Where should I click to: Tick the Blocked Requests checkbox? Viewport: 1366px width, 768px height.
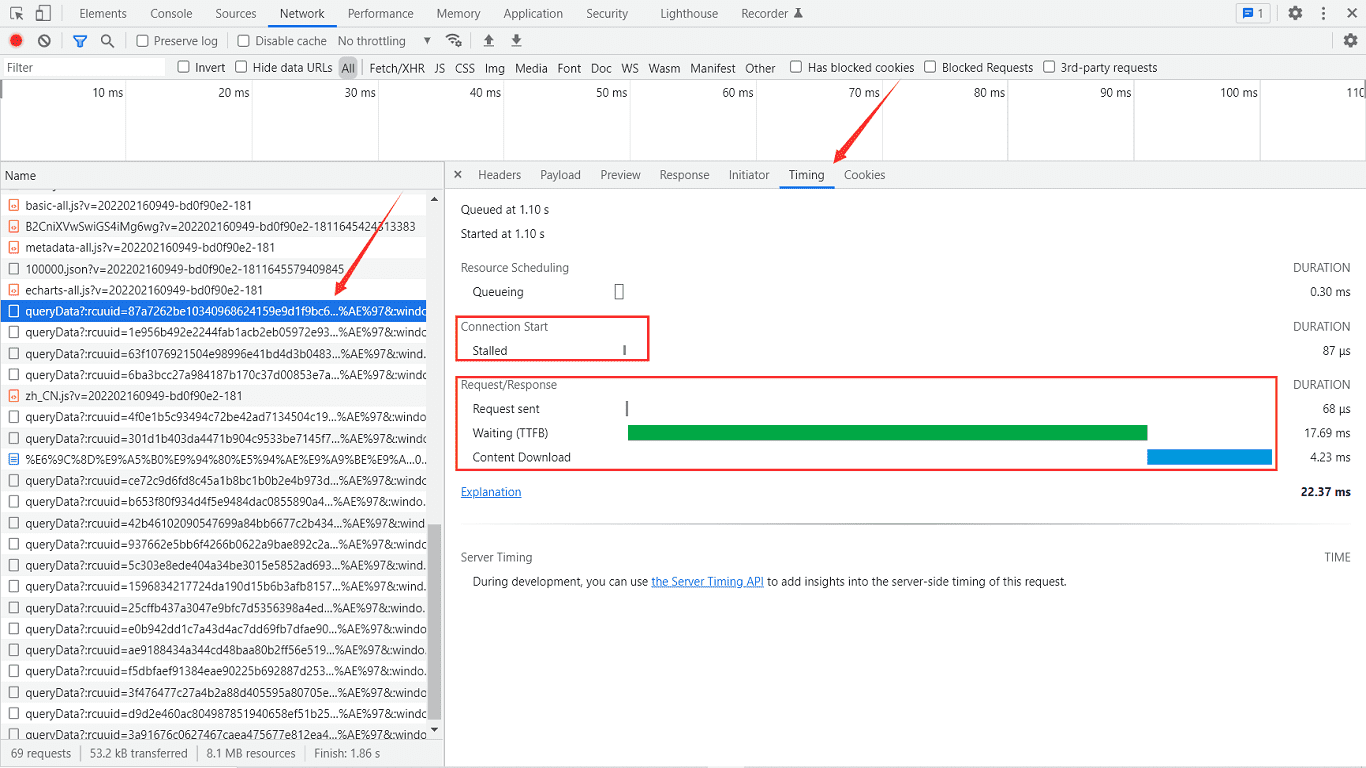[x=930, y=68]
